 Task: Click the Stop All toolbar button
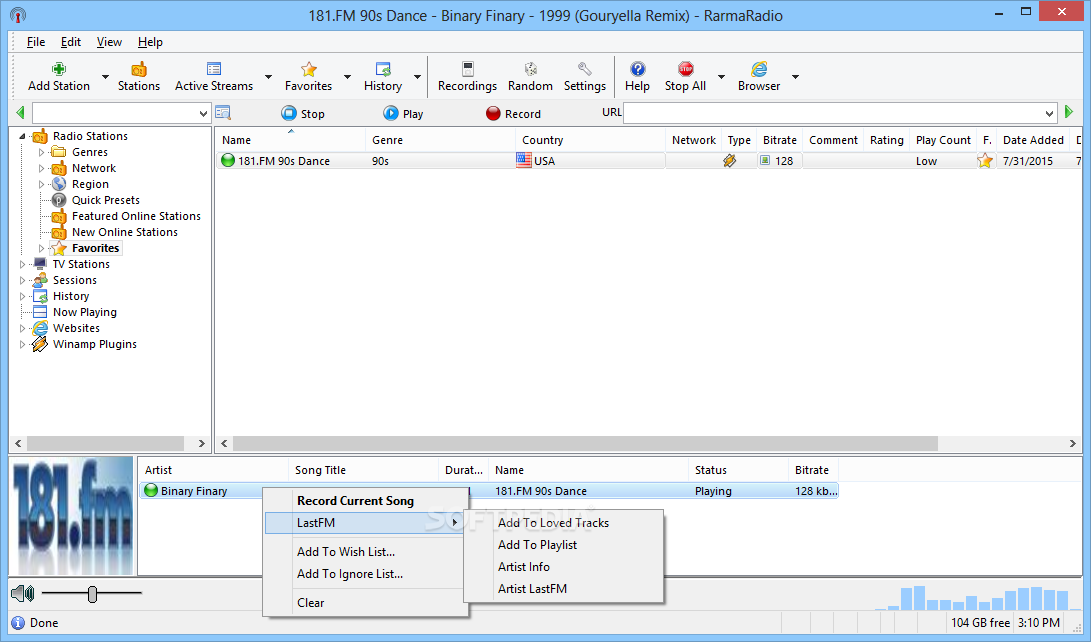click(x=685, y=77)
